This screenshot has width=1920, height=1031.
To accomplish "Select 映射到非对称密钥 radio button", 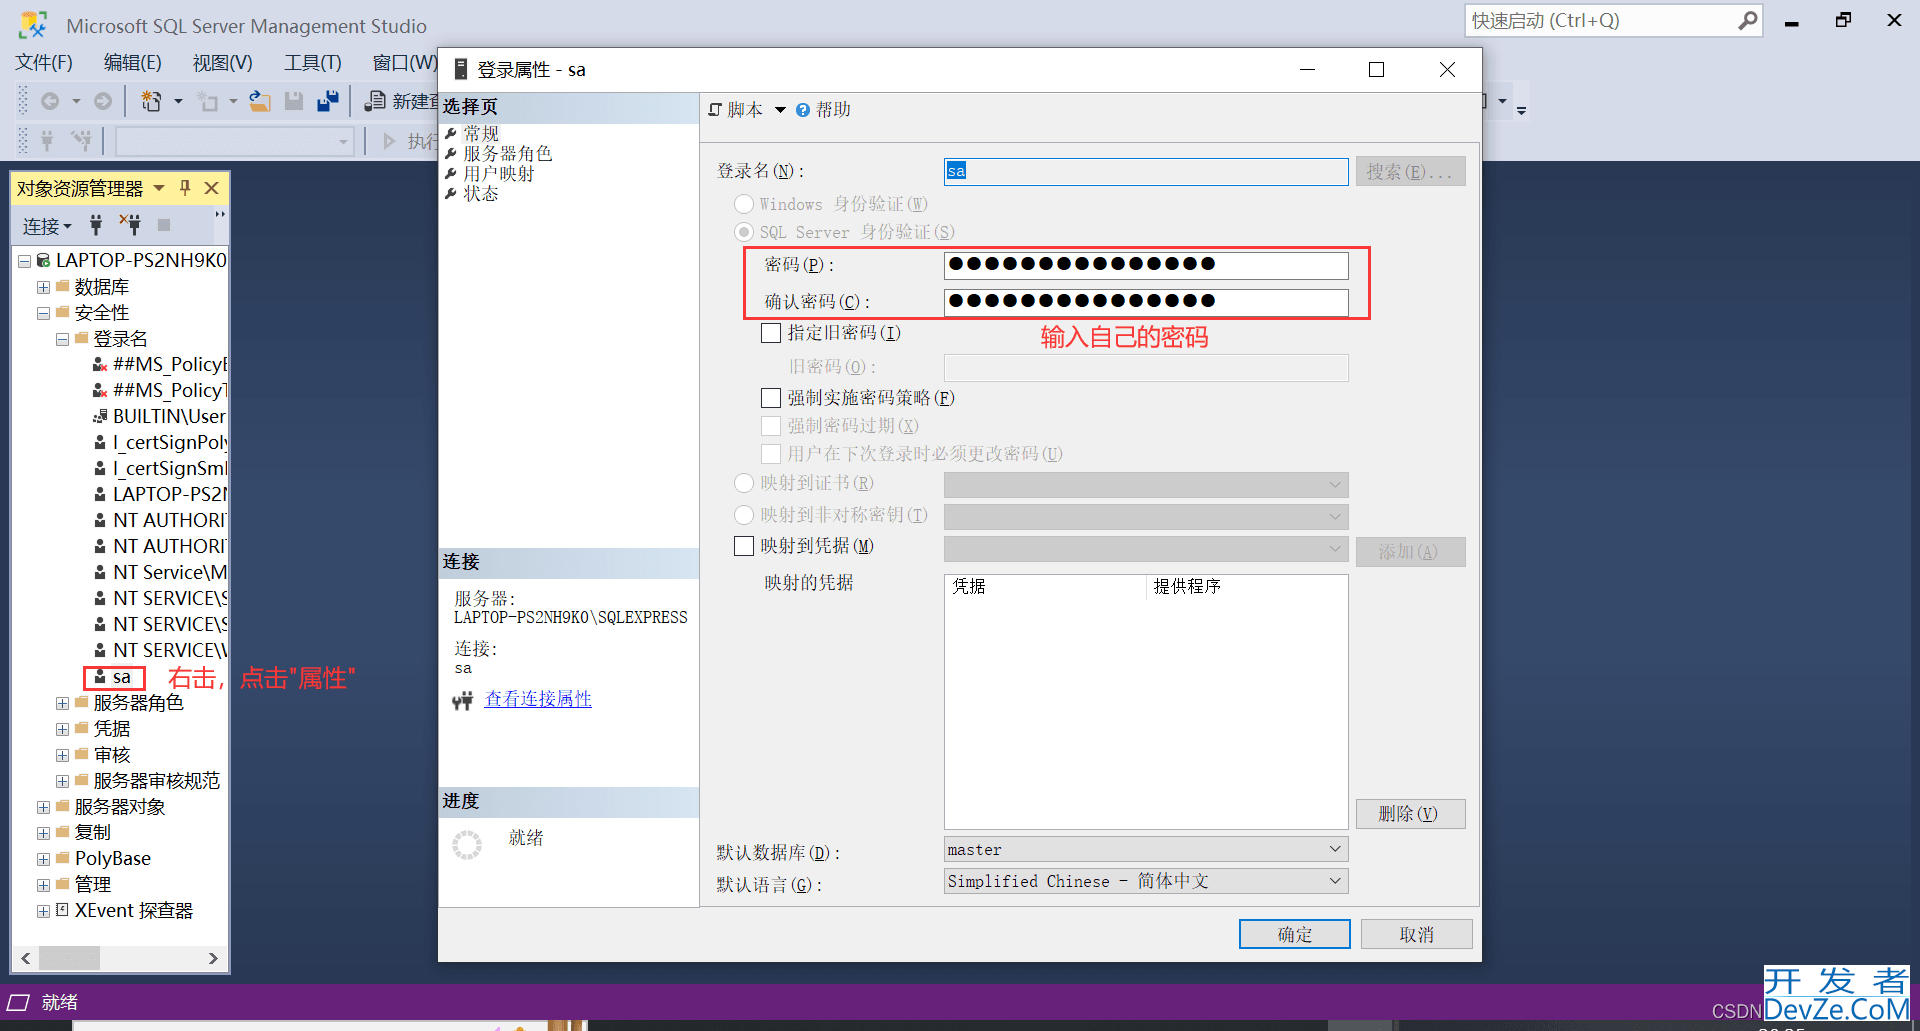I will [744, 515].
